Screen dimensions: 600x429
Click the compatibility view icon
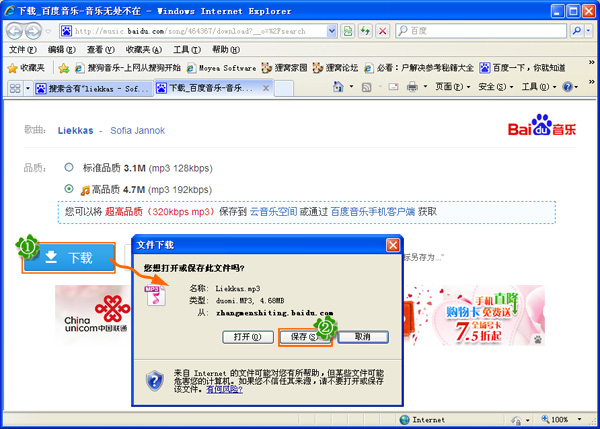tap(347, 31)
